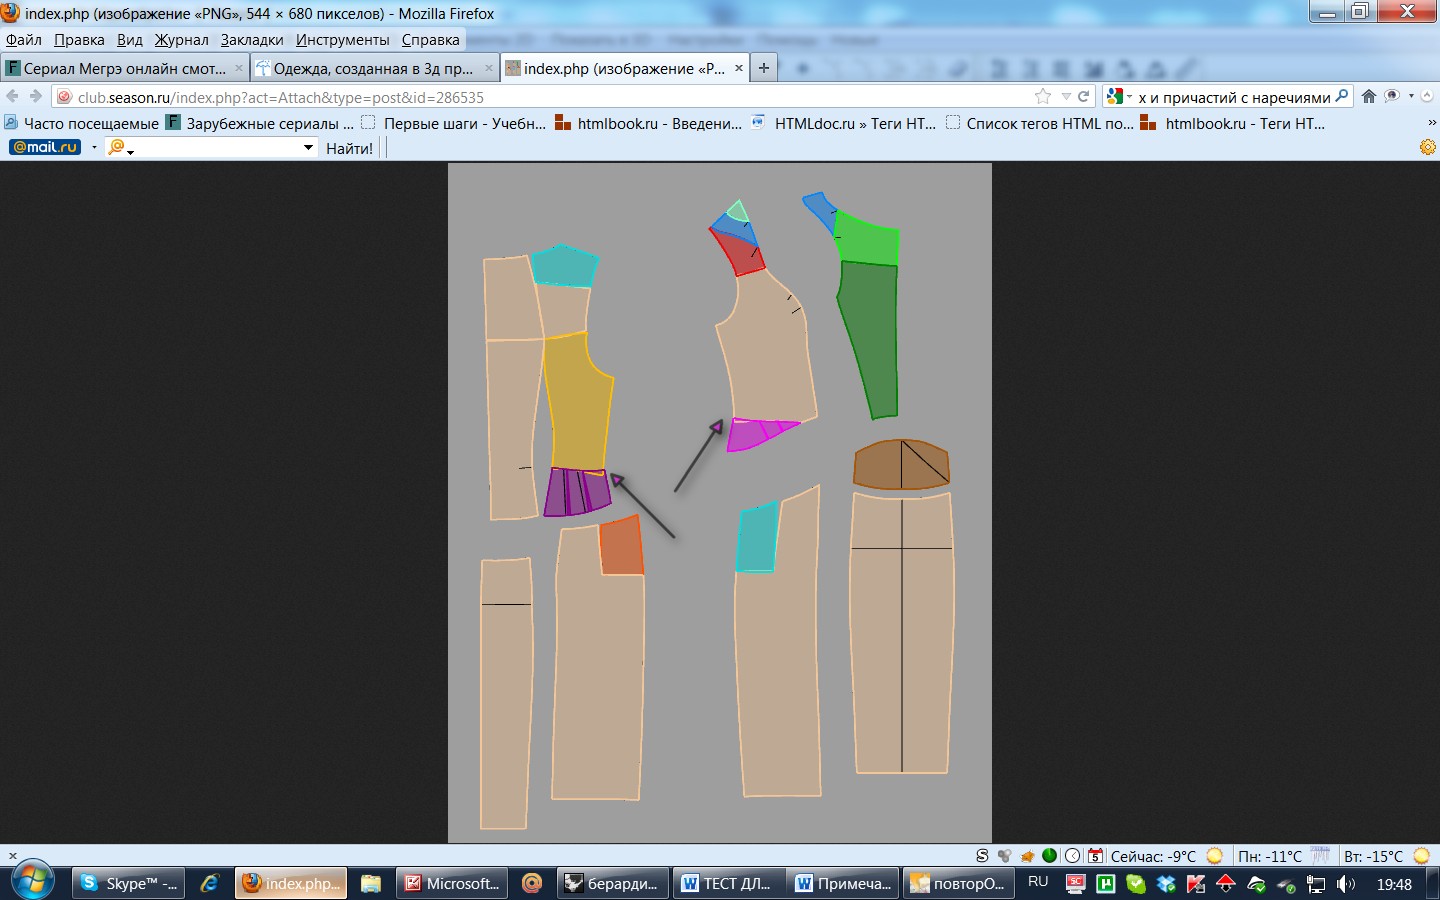Open the search engine selector dropdown

1119,97
